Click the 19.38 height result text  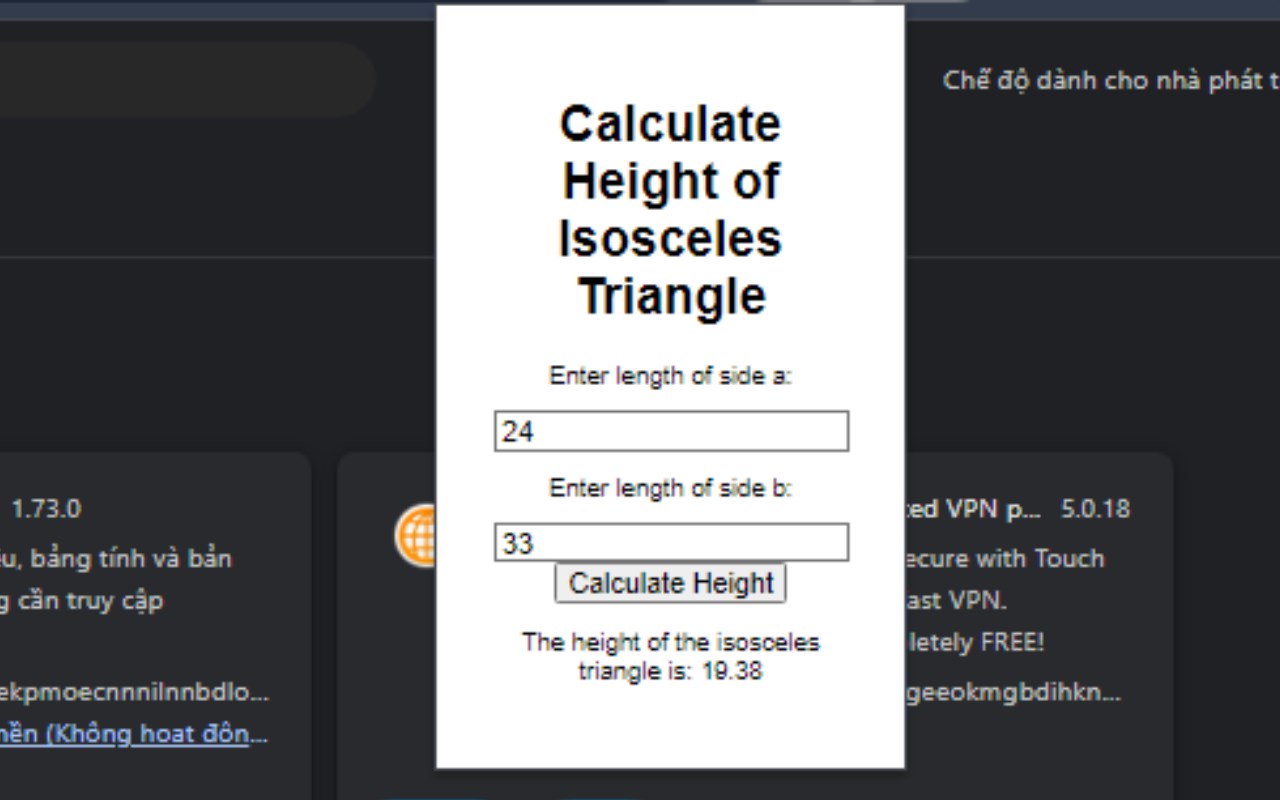pos(731,671)
